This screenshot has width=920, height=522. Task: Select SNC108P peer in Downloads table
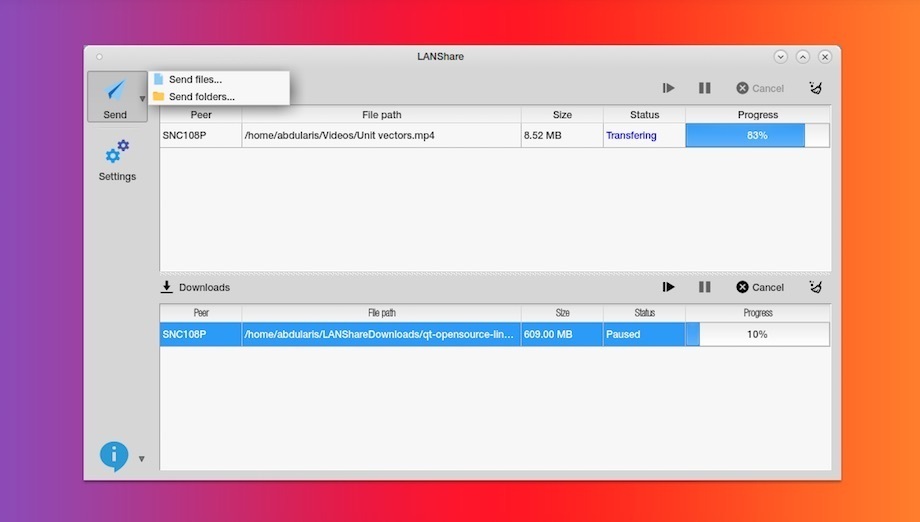[201, 334]
